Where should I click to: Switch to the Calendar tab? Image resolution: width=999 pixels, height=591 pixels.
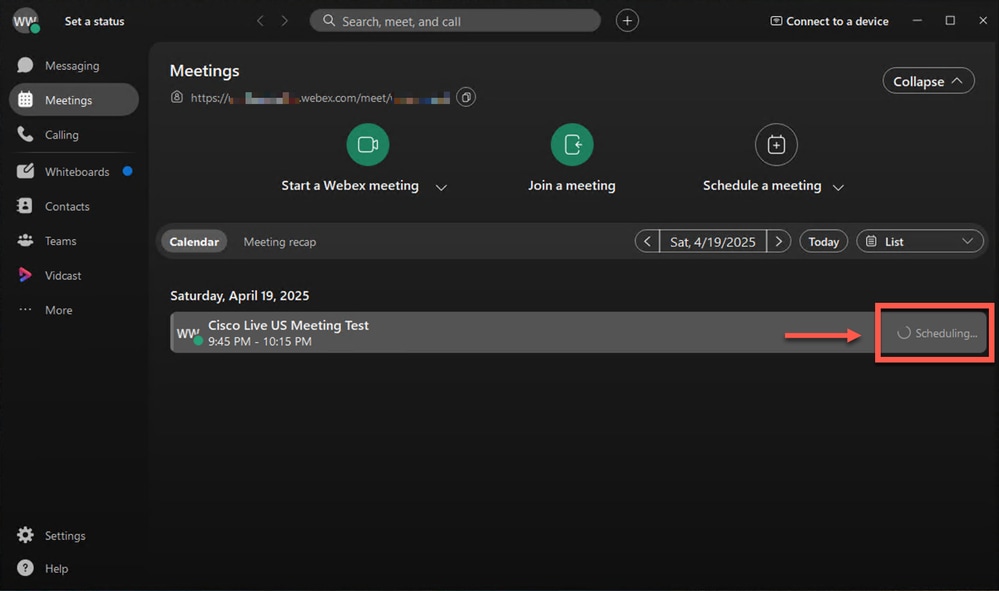[x=194, y=241]
